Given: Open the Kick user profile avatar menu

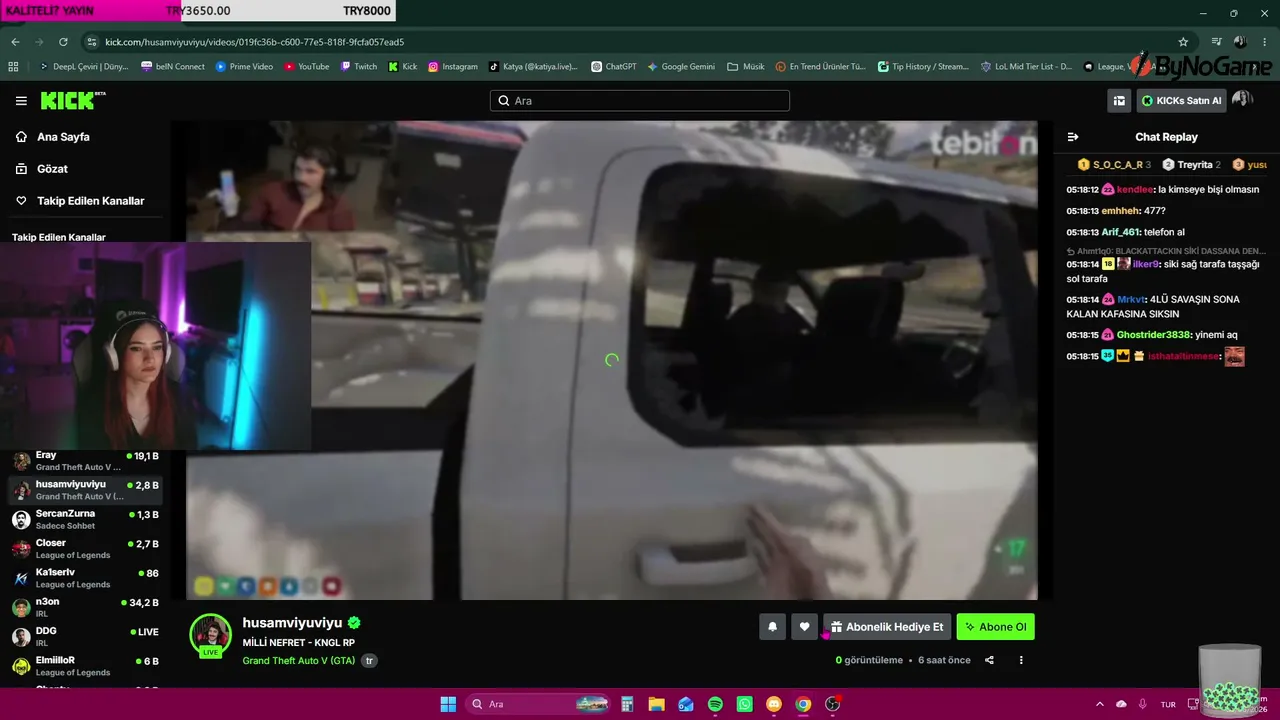Looking at the screenshot, I should [x=1242, y=100].
